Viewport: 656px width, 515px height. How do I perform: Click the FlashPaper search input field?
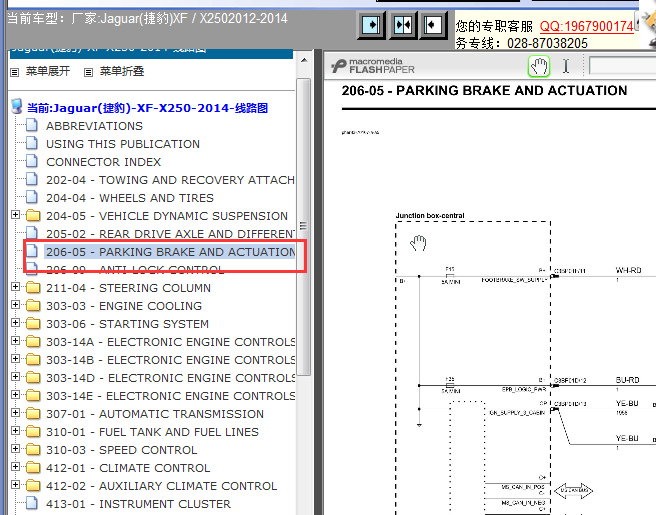click(x=622, y=66)
